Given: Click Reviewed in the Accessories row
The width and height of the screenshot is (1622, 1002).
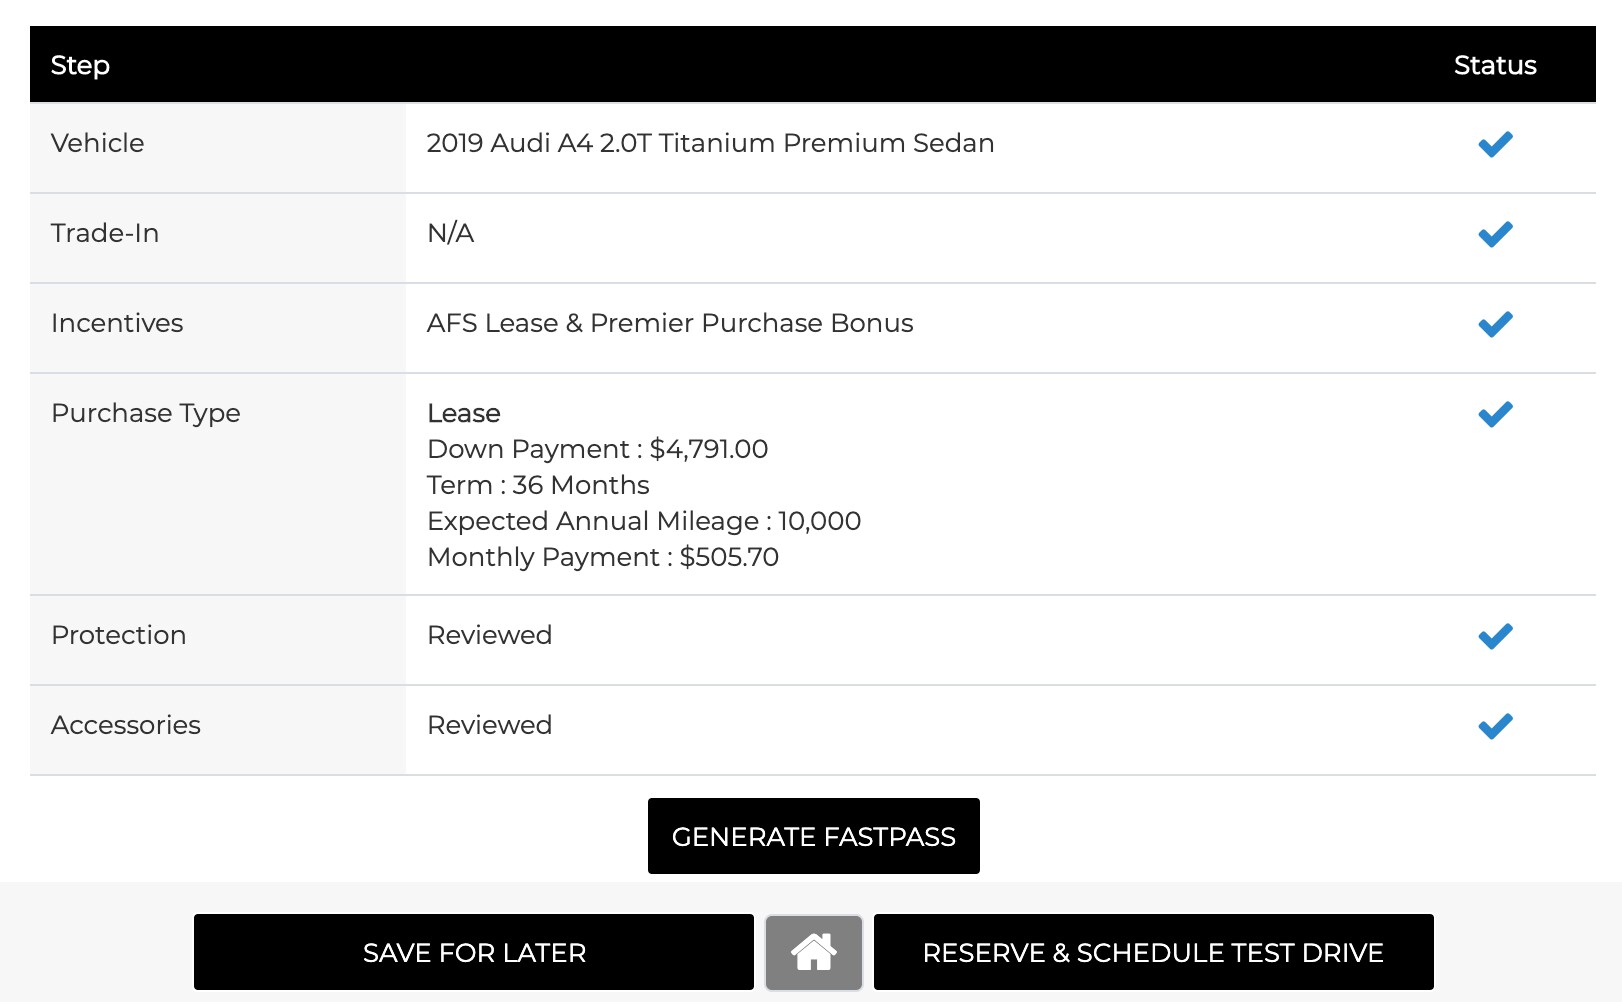Looking at the screenshot, I should 489,725.
